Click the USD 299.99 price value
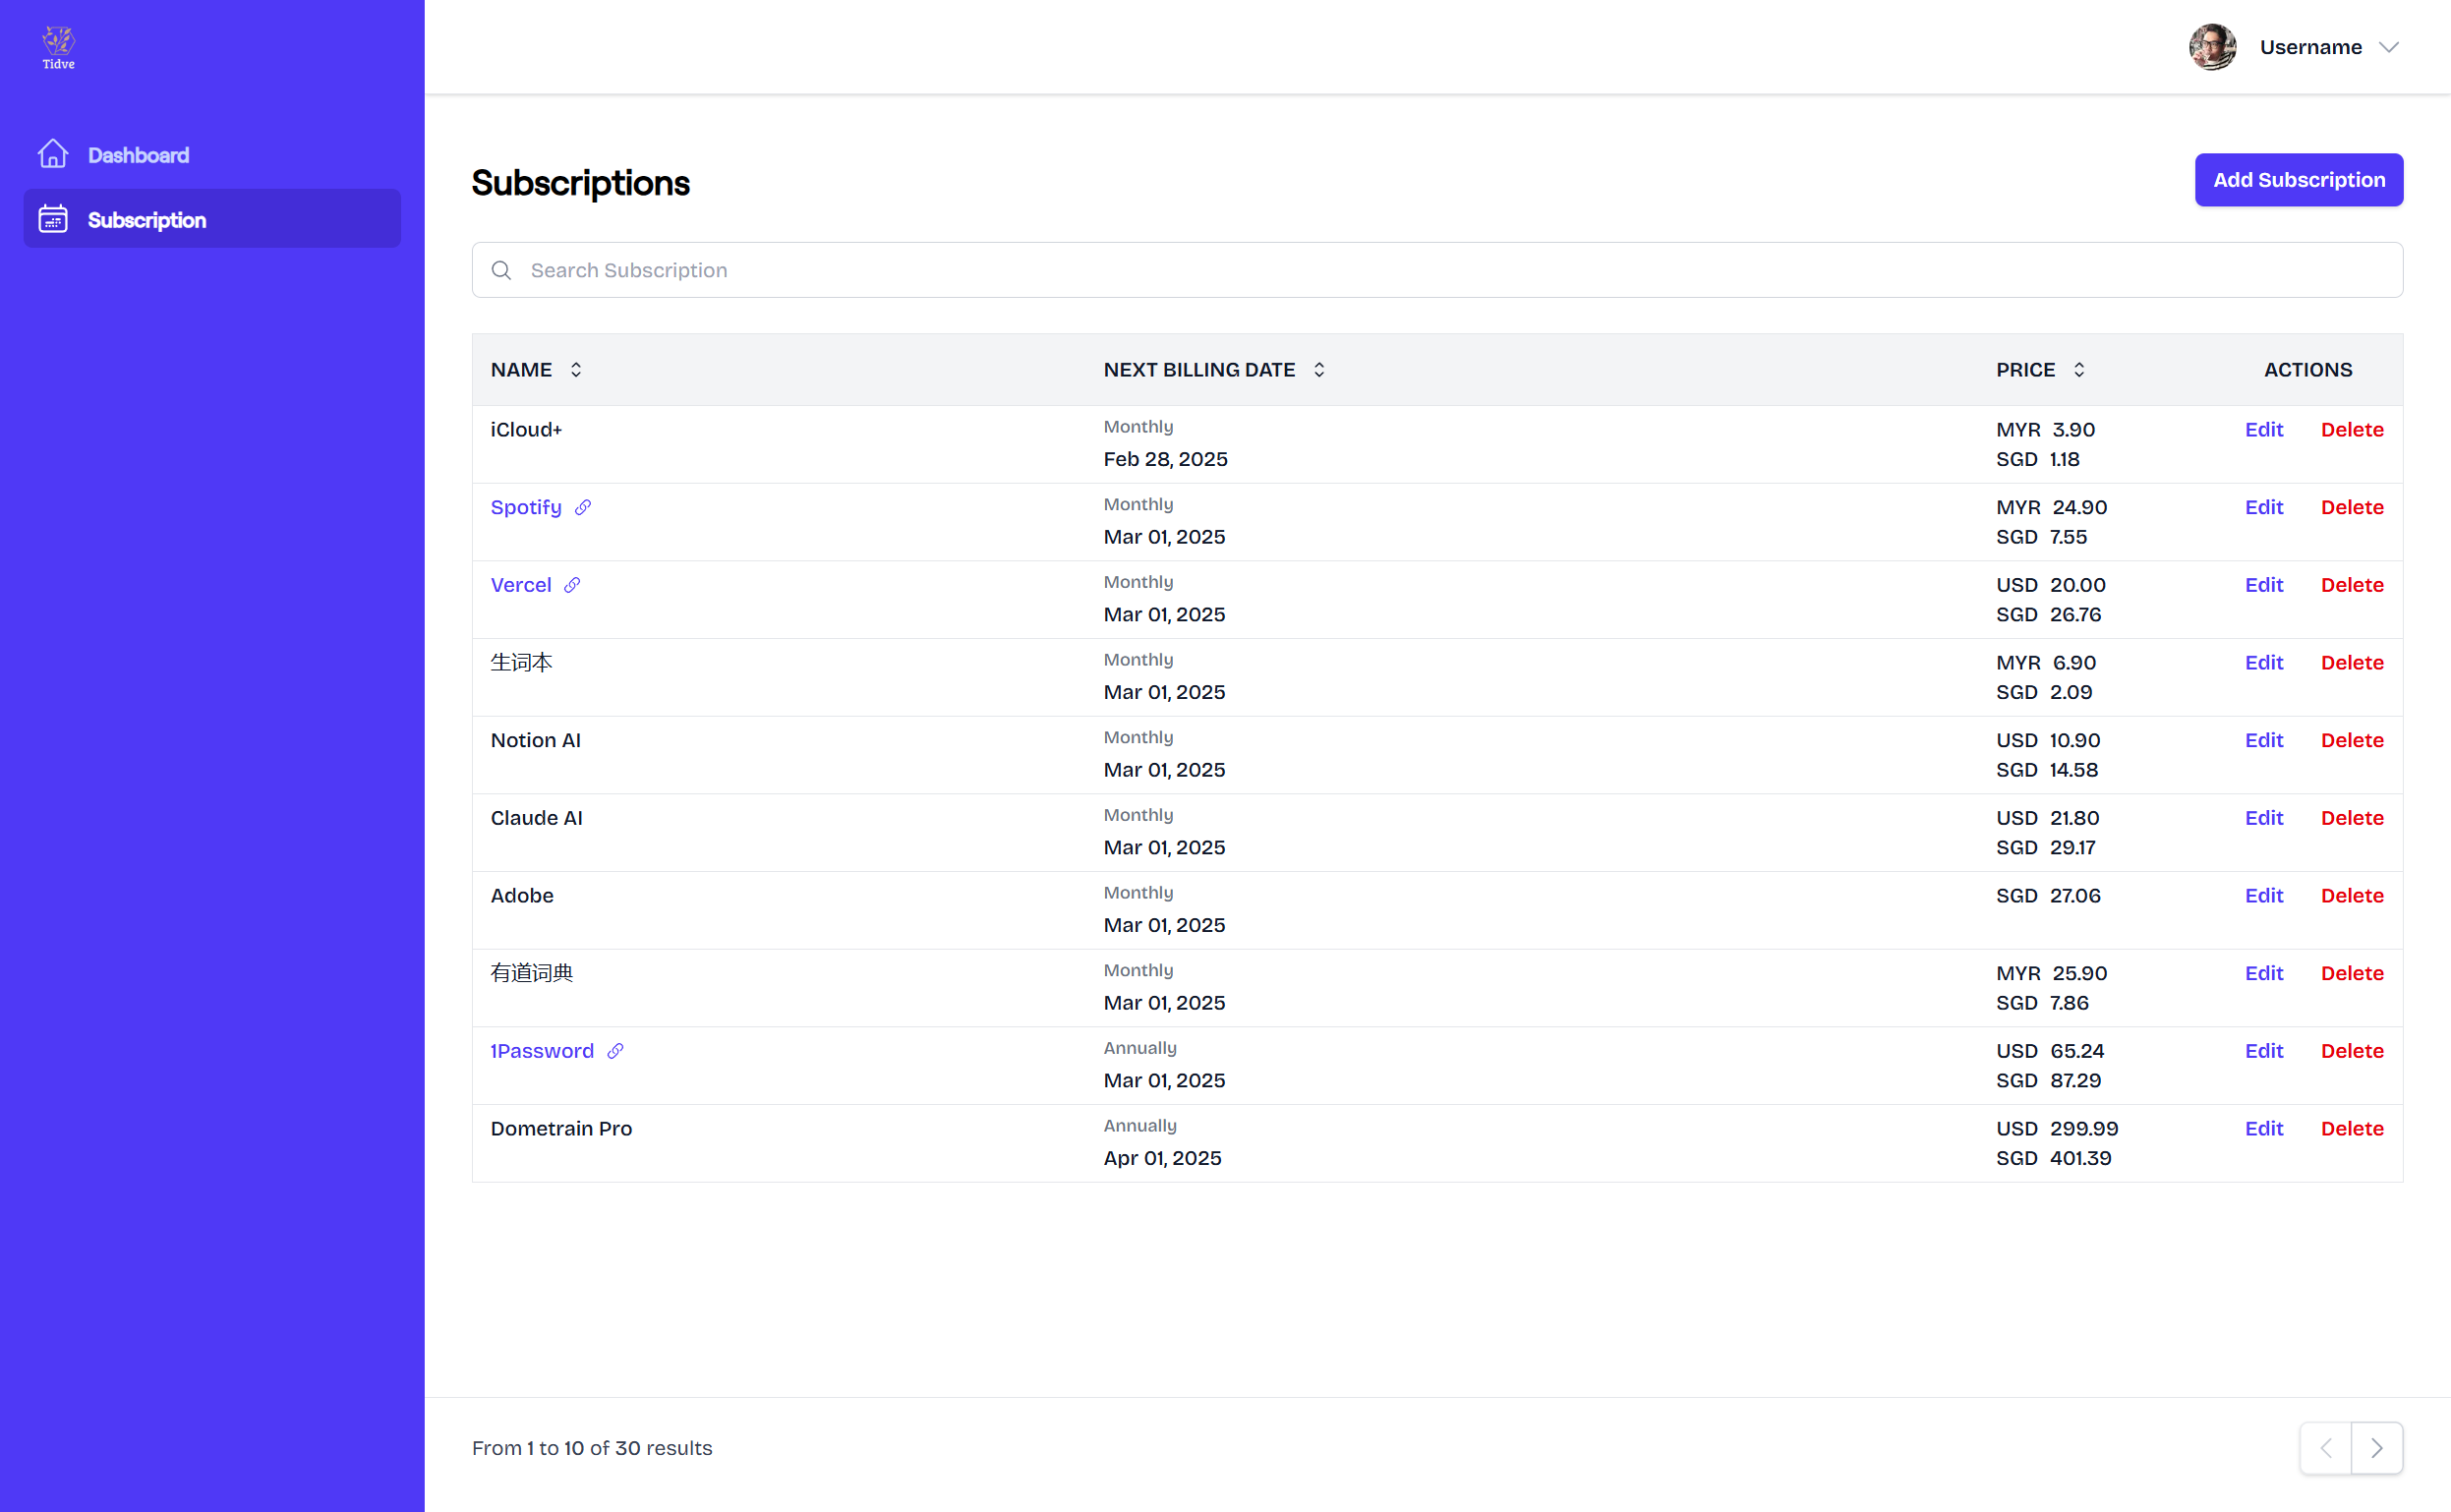This screenshot has width=2451, height=1512. pos(2057,1129)
